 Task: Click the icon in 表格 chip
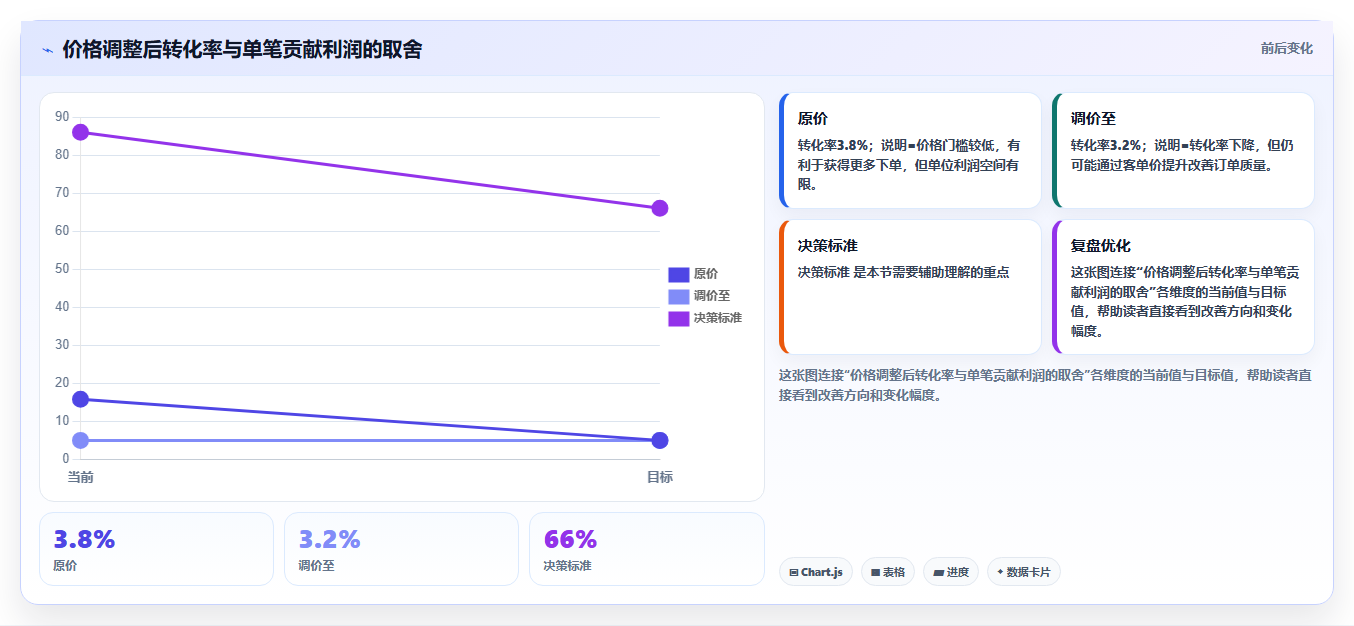point(876,573)
